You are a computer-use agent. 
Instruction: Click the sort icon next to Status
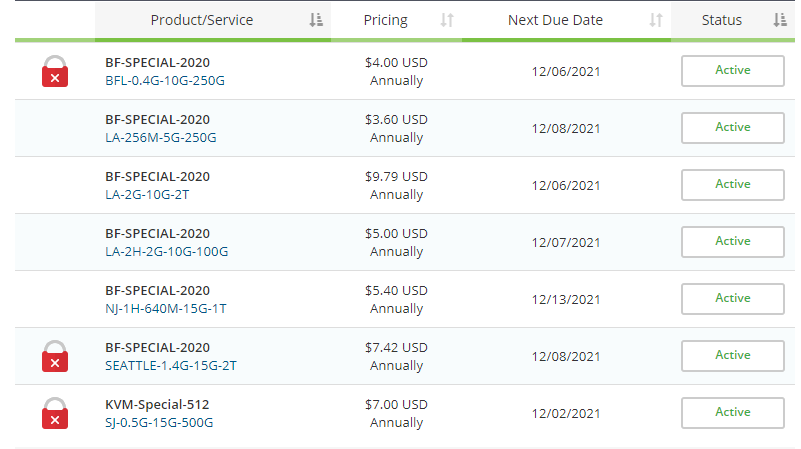pos(780,20)
